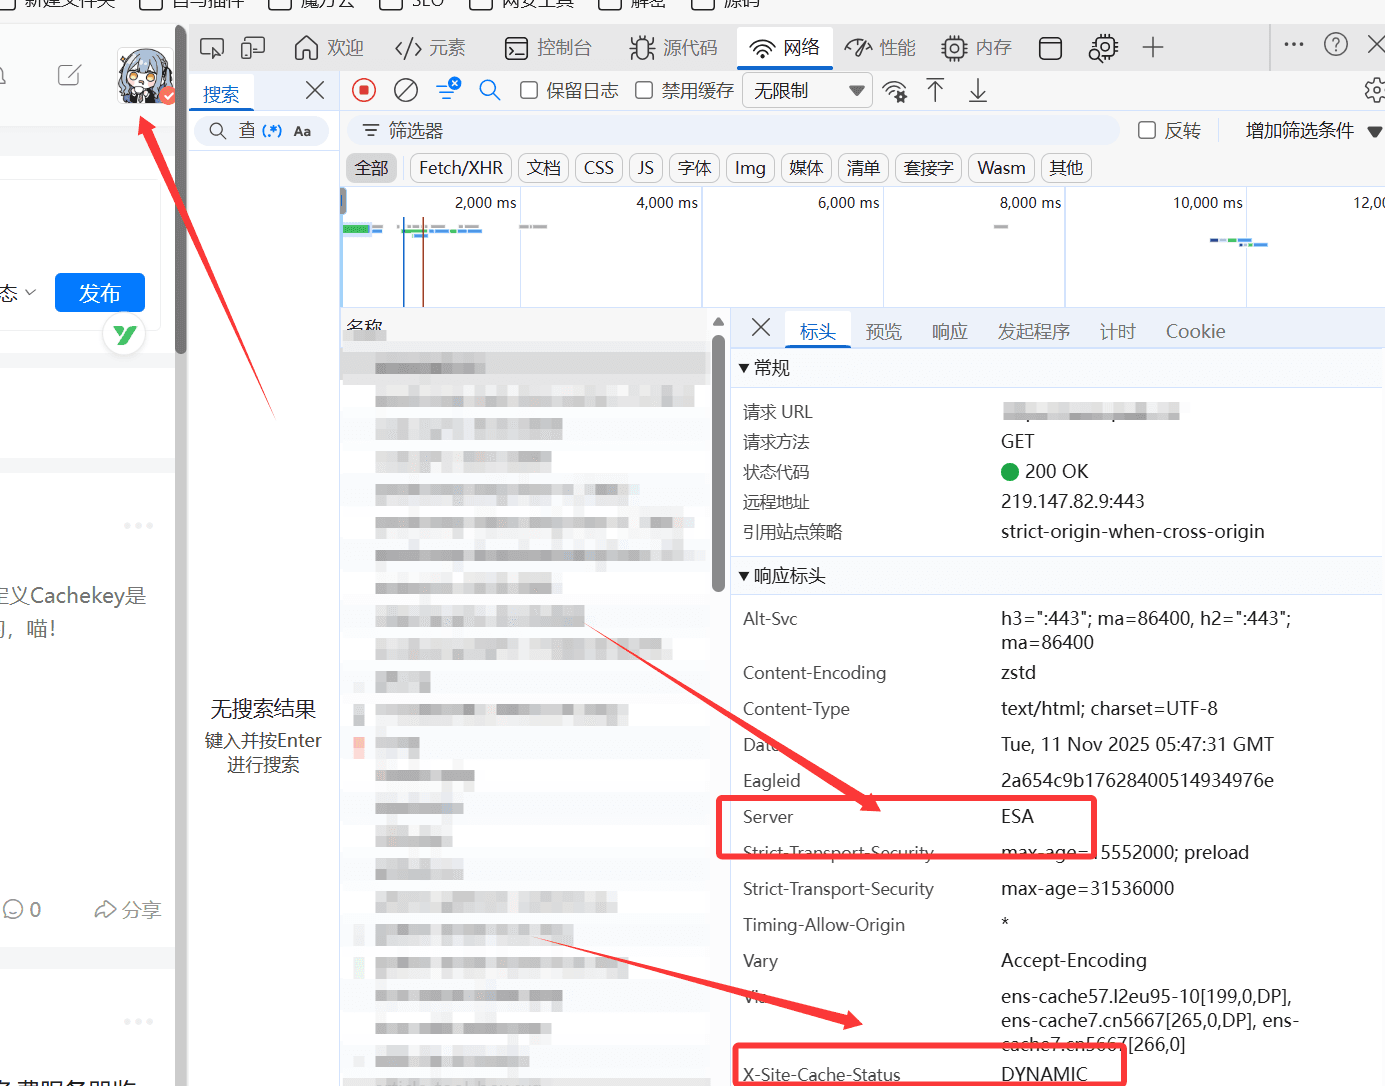Clear the network log with the clear icon
This screenshot has width=1385, height=1086.
(406, 91)
